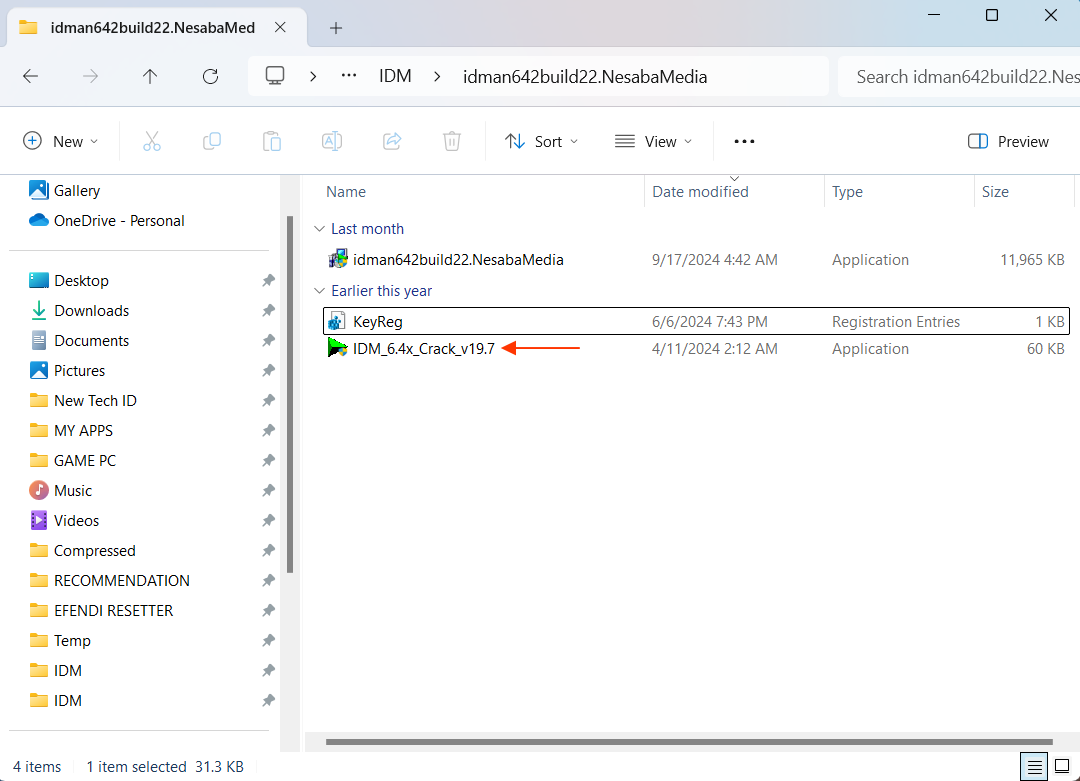The image size is (1080, 781).
Task: Switch to large thumbnails view icon
Action: (x=1062, y=766)
